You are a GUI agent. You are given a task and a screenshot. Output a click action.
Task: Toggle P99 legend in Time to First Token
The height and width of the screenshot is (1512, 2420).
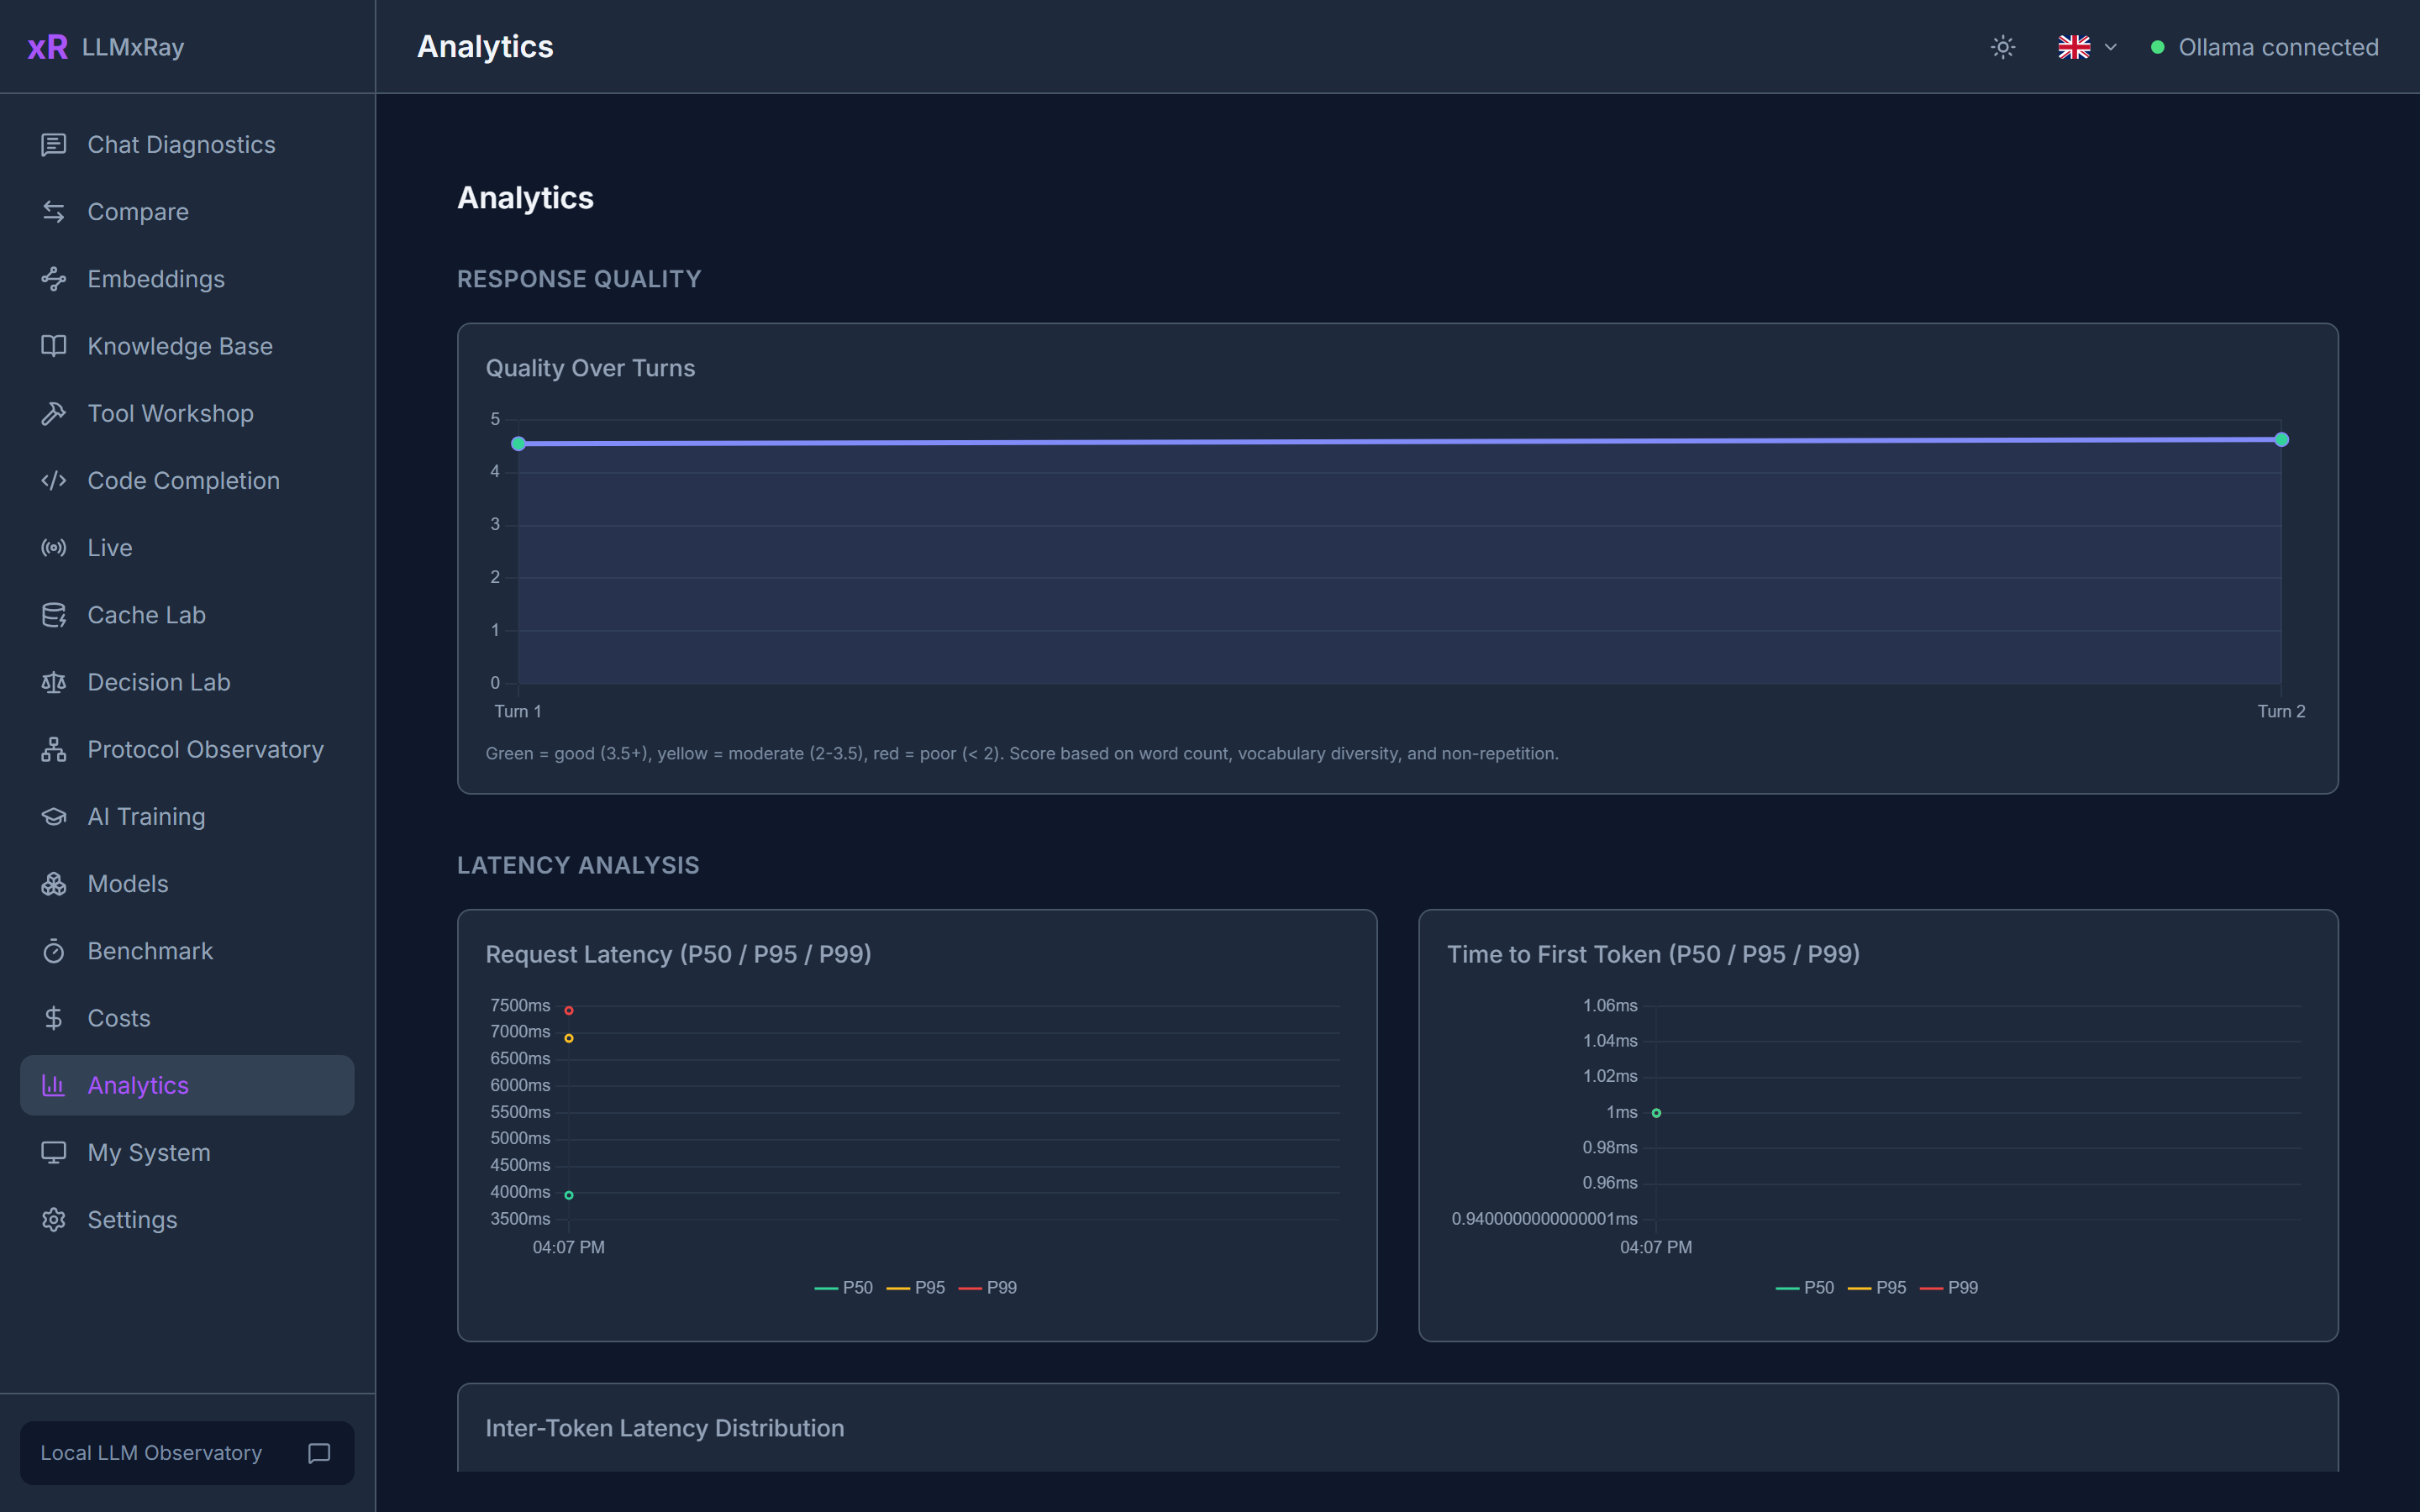[x=1948, y=1288]
